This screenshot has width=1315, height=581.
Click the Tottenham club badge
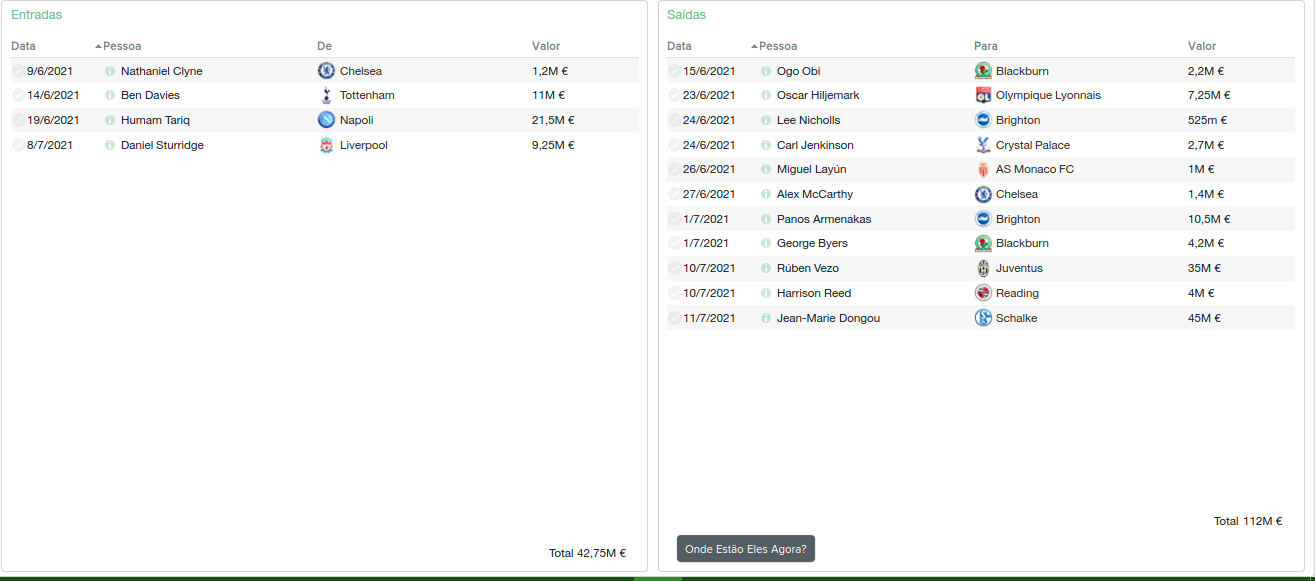click(x=326, y=95)
